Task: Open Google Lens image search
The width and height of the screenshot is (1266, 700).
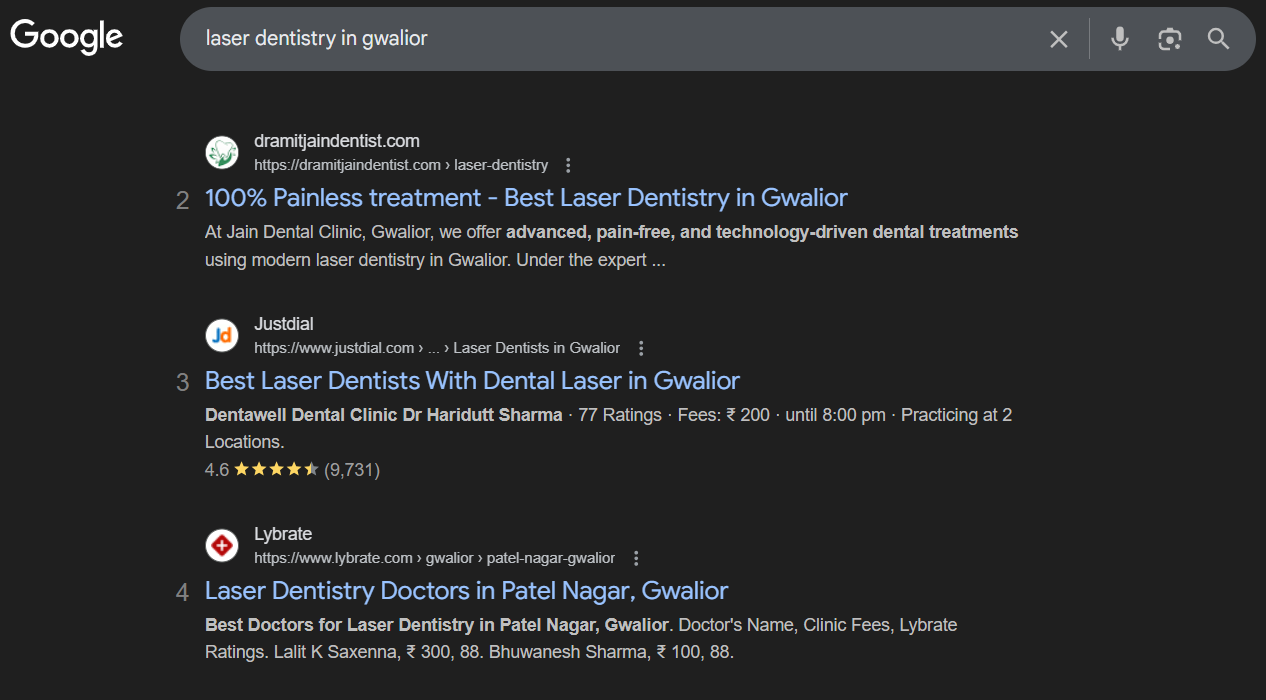Action: coord(1169,39)
